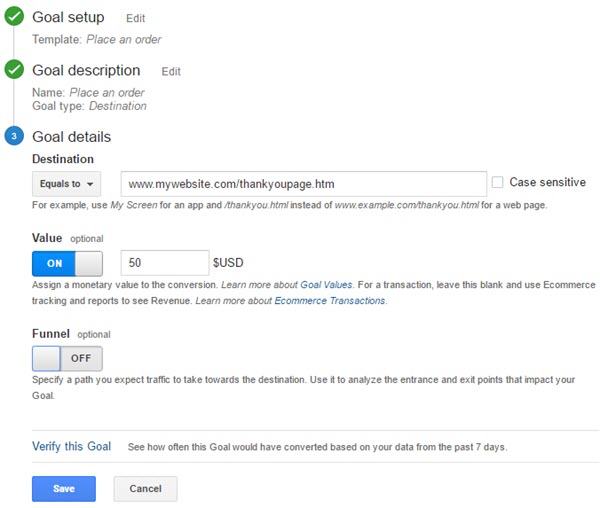Edit the Goal description step
The width and height of the screenshot is (600, 508).
coord(171,72)
